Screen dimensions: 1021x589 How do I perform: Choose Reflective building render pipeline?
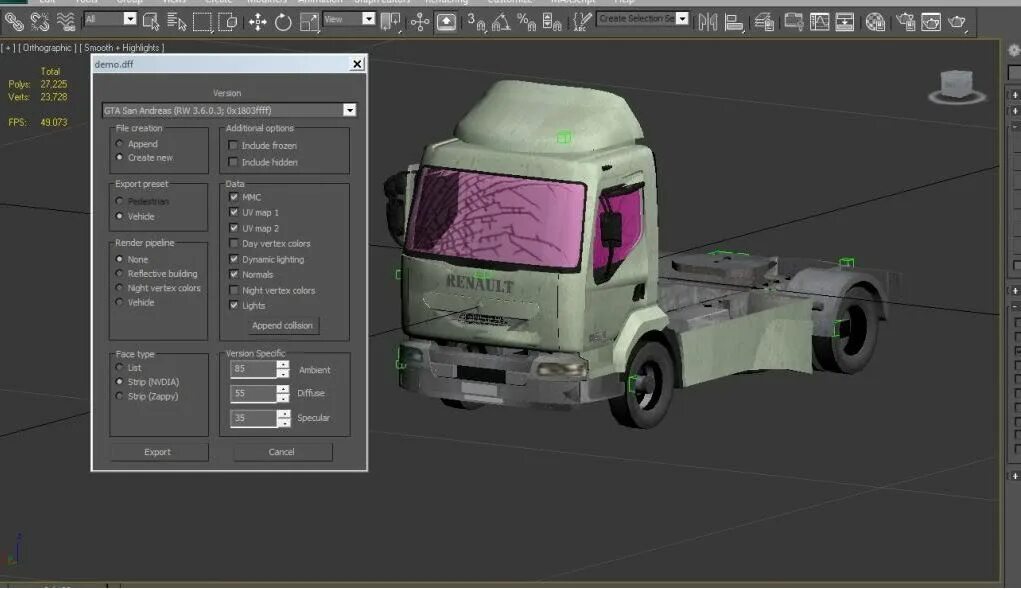[156, 273]
